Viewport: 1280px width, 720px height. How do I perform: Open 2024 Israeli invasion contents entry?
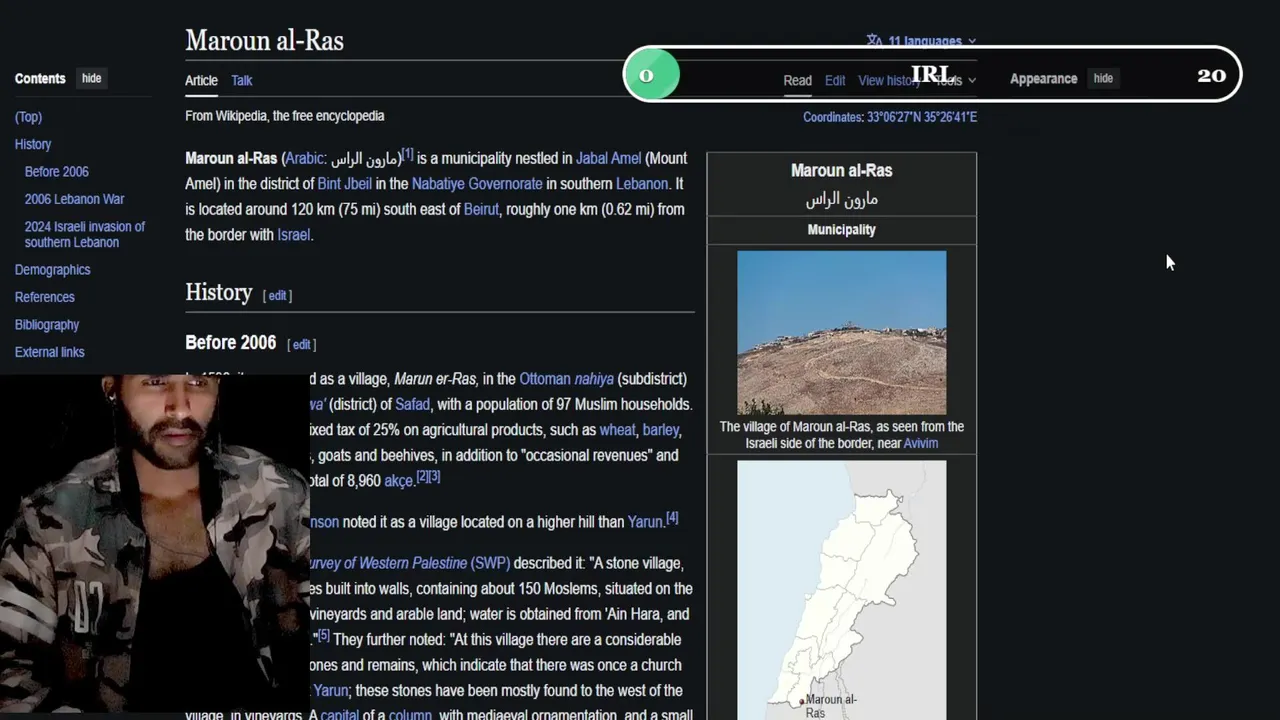85,234
